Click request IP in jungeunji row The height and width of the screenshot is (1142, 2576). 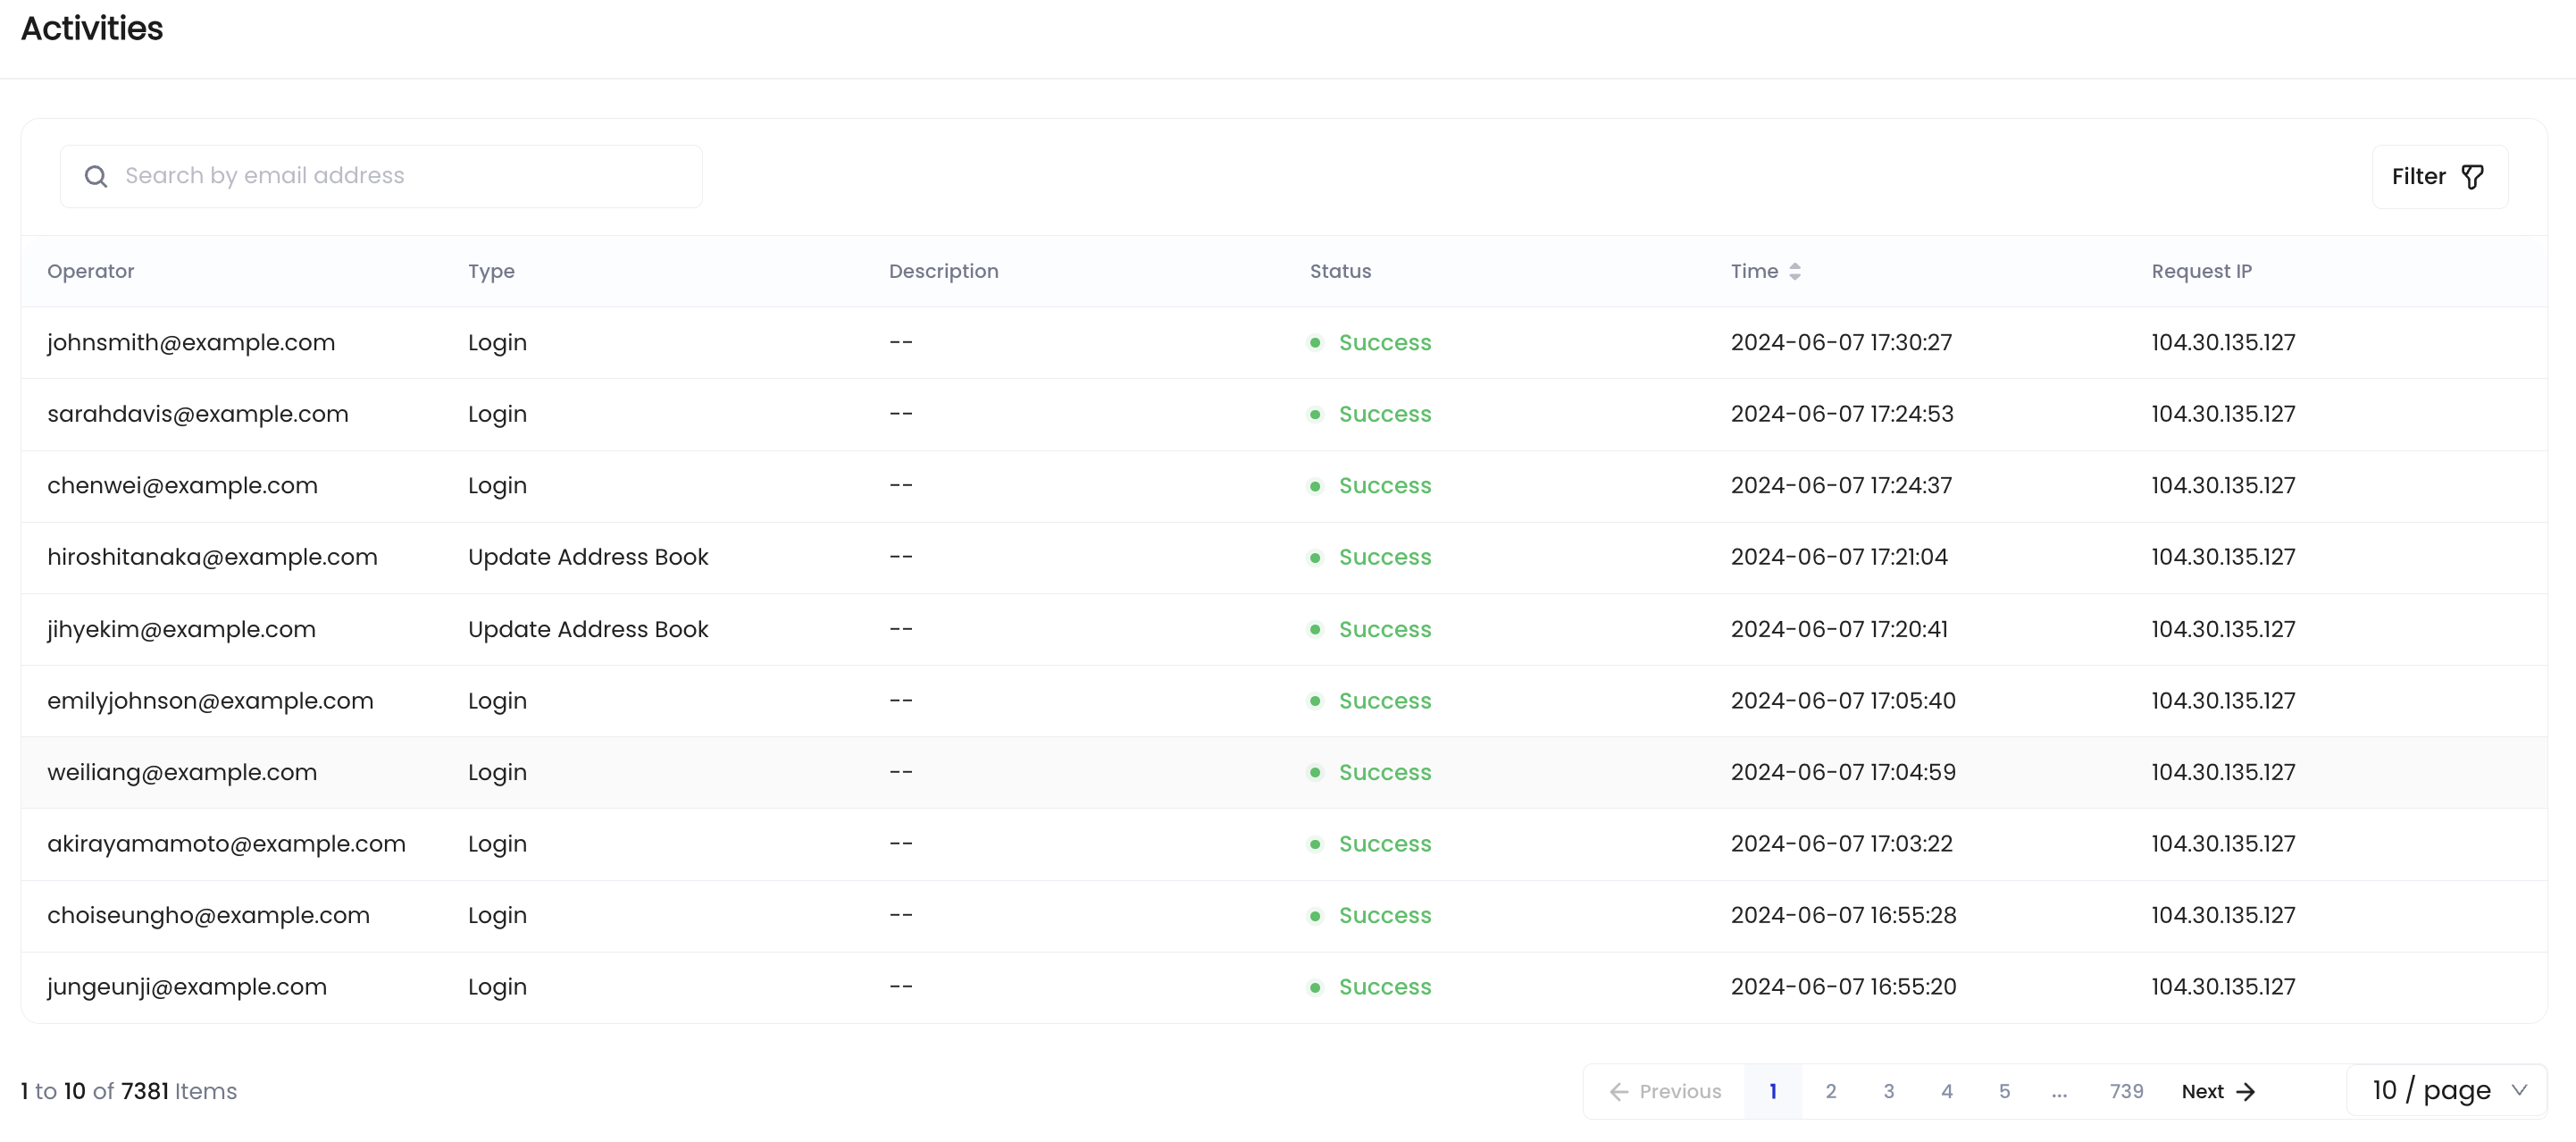[x=2223, y=988]
